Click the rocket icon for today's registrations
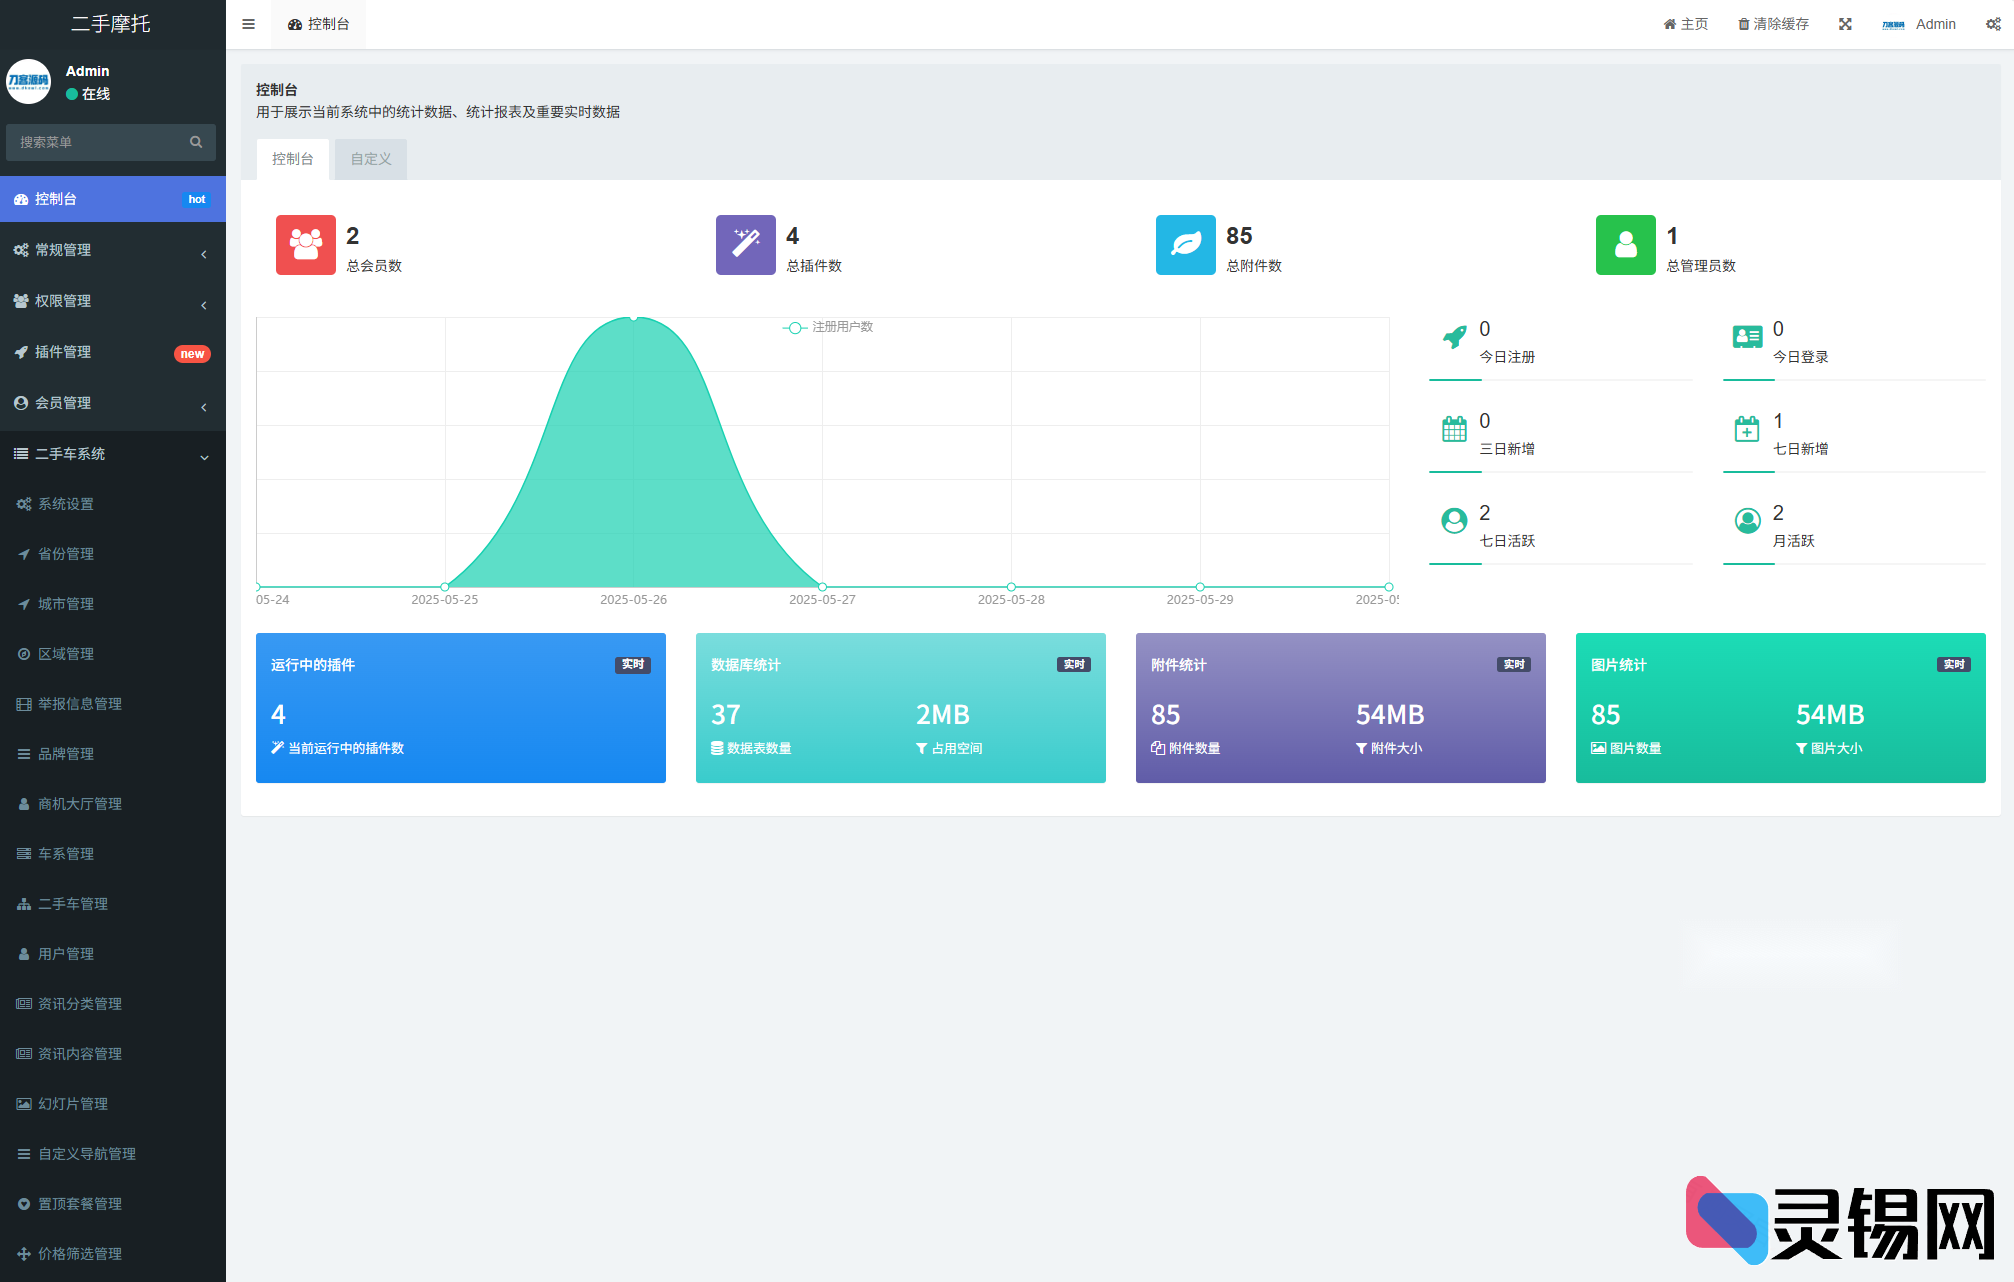Image resolution: width=2014 pixels, height=1282 pixels. [1454, 337]
